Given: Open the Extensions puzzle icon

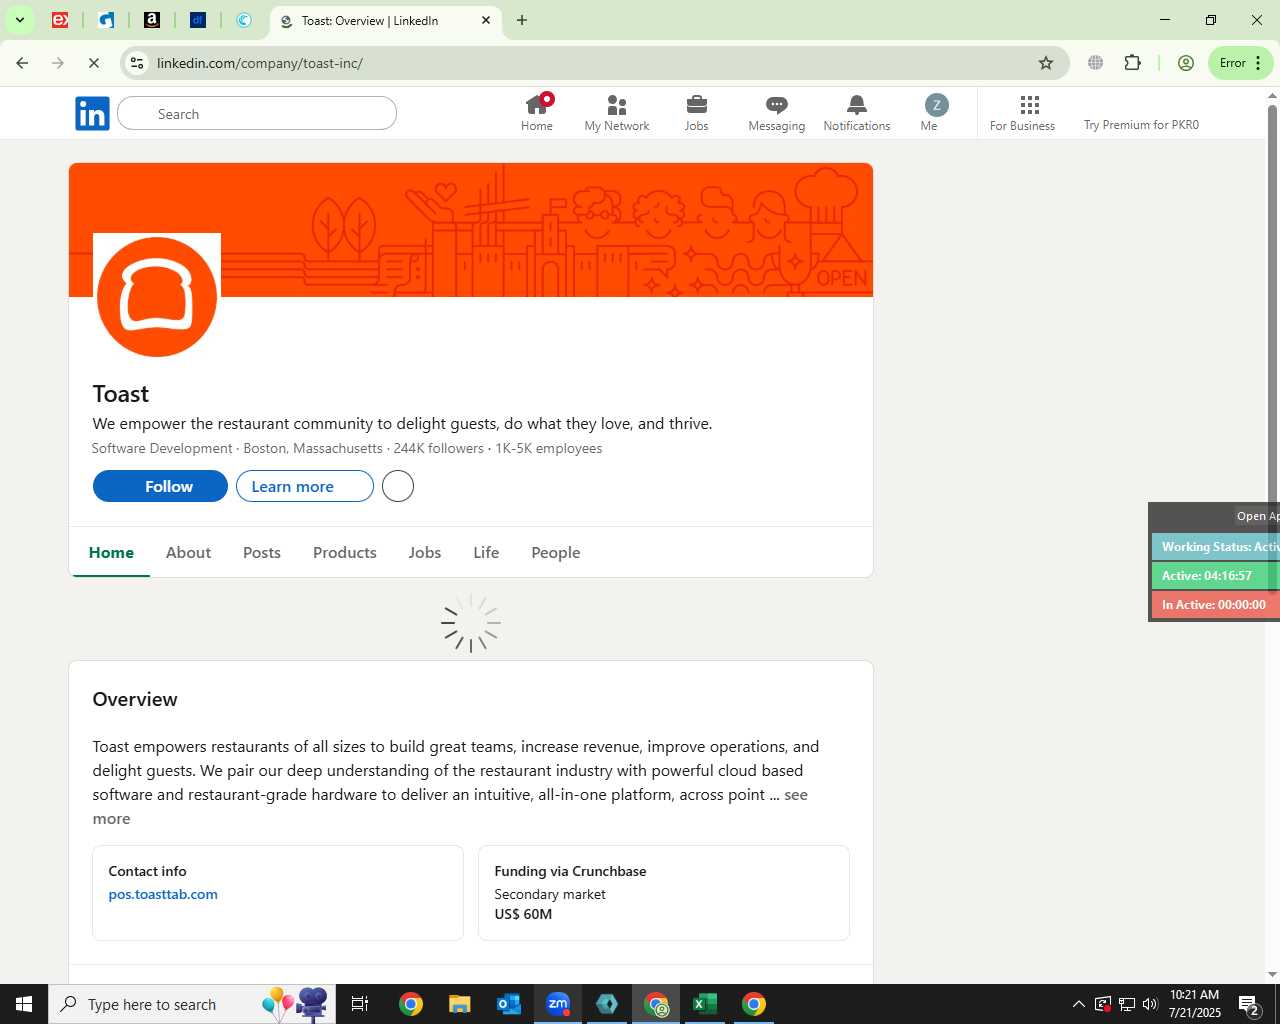Looking at the screenshot, I should (x=1132, y=63).
